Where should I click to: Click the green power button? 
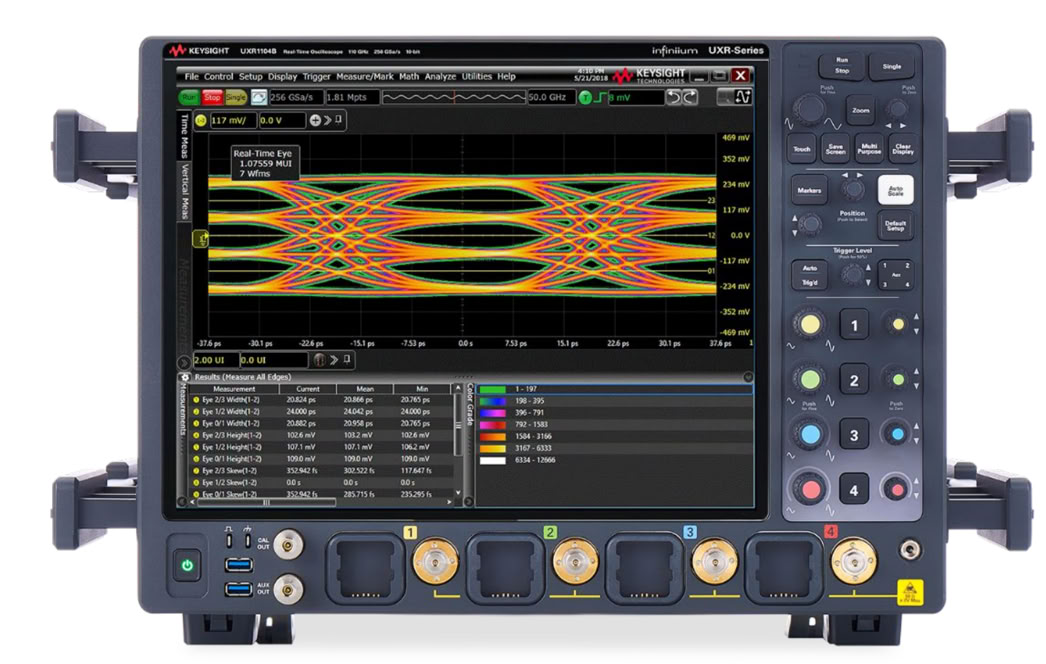pyautogui.click(x=187, y=565)
